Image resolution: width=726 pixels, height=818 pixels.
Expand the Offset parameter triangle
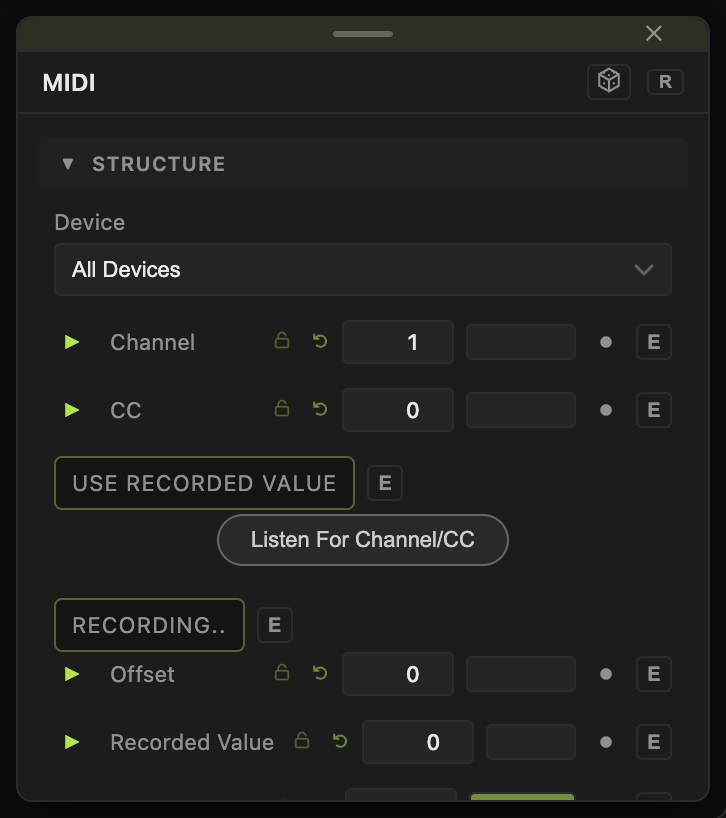coord(71,674)
